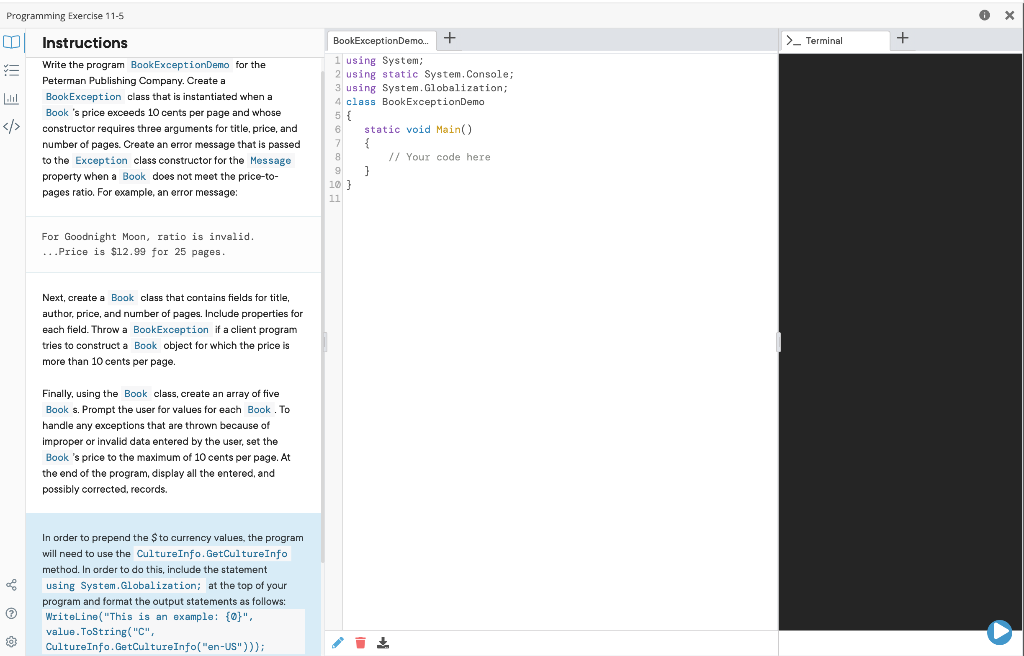The height and width of the screenshot is (656, 1024).
Task: Click the blue pencil edit icon
Action: pyautogui.click(x=337, y=642)
